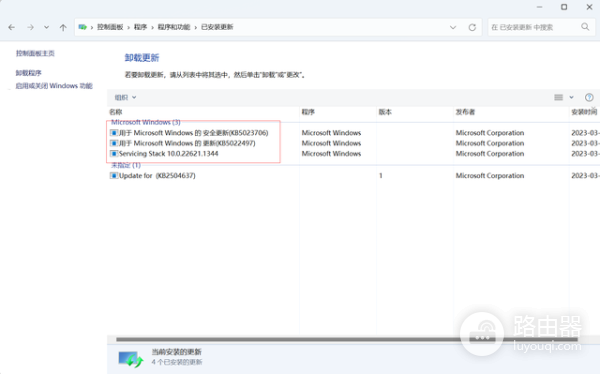
Task: Click the icon beside KB5022497 update
Action: click(114, 143)
